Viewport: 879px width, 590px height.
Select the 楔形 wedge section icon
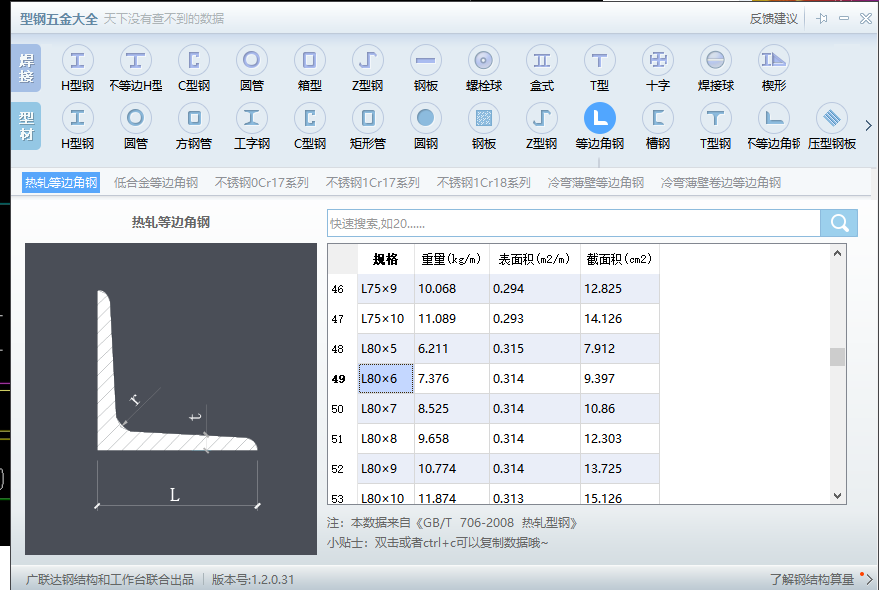point(774,61)
